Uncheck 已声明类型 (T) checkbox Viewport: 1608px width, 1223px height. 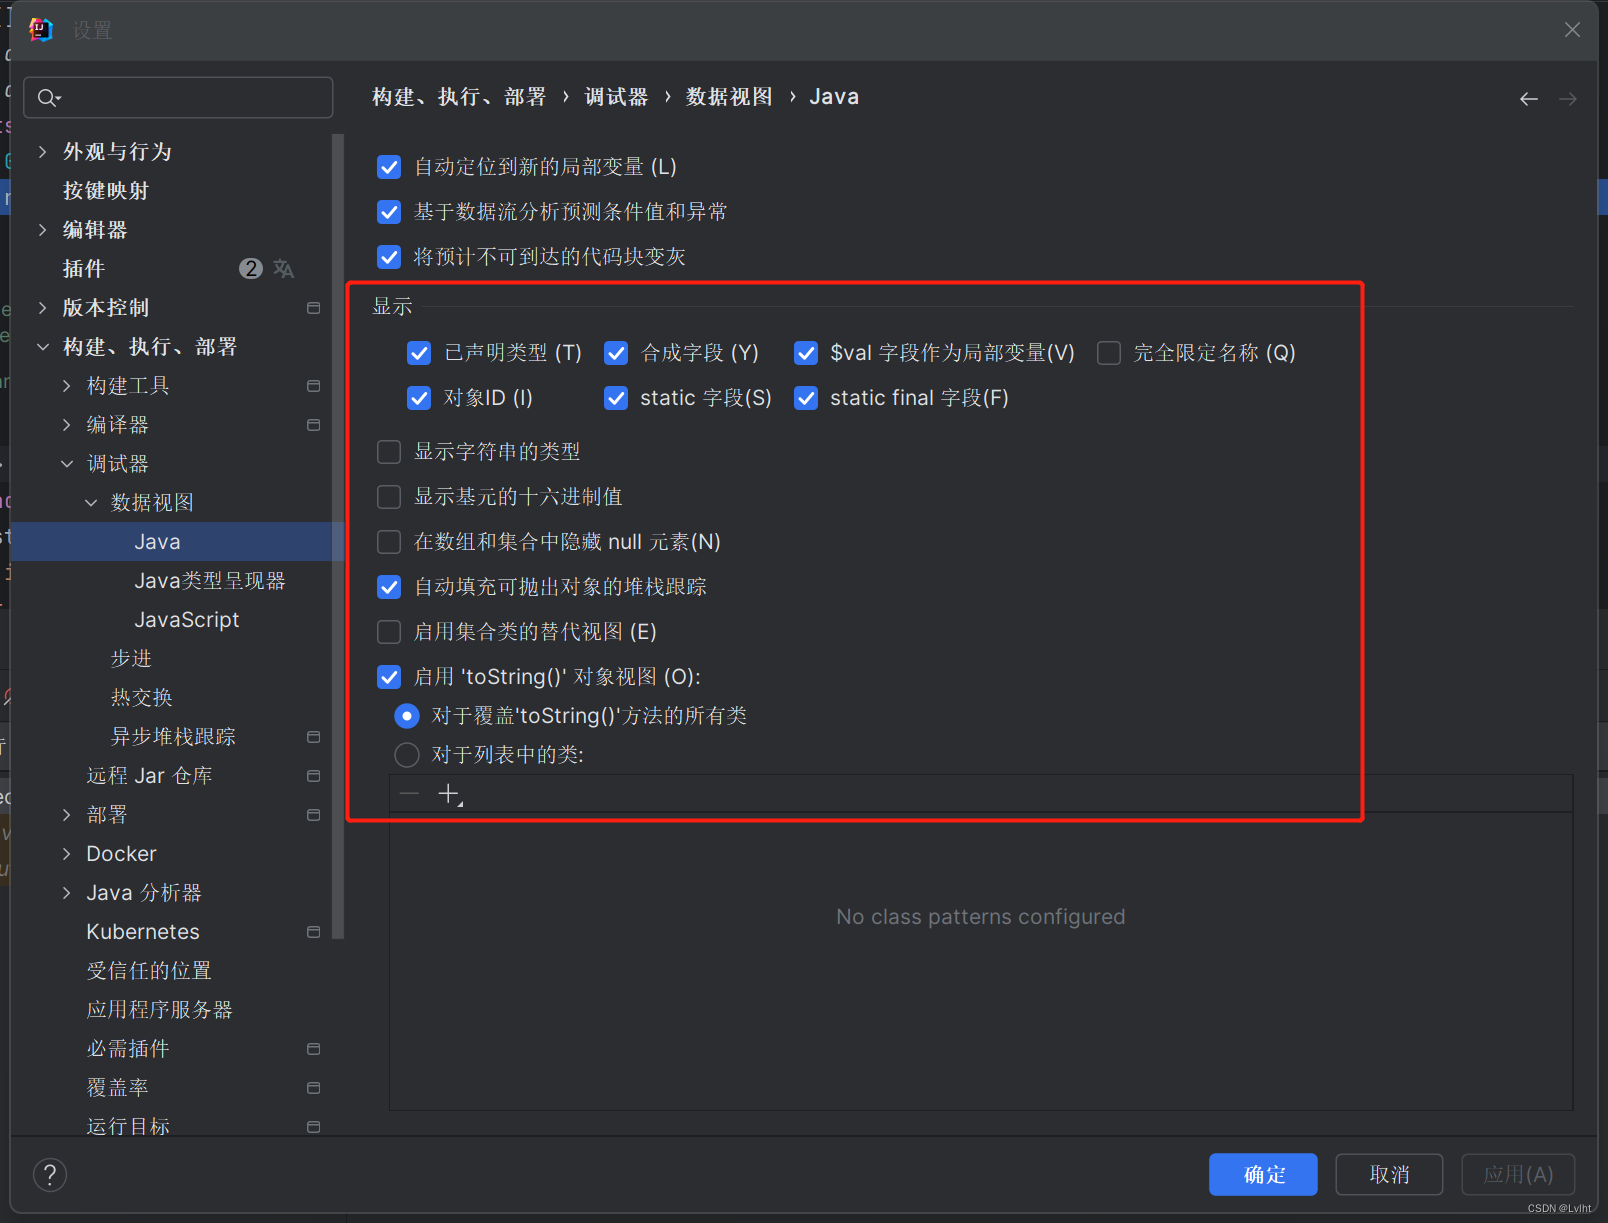(419, 353)
